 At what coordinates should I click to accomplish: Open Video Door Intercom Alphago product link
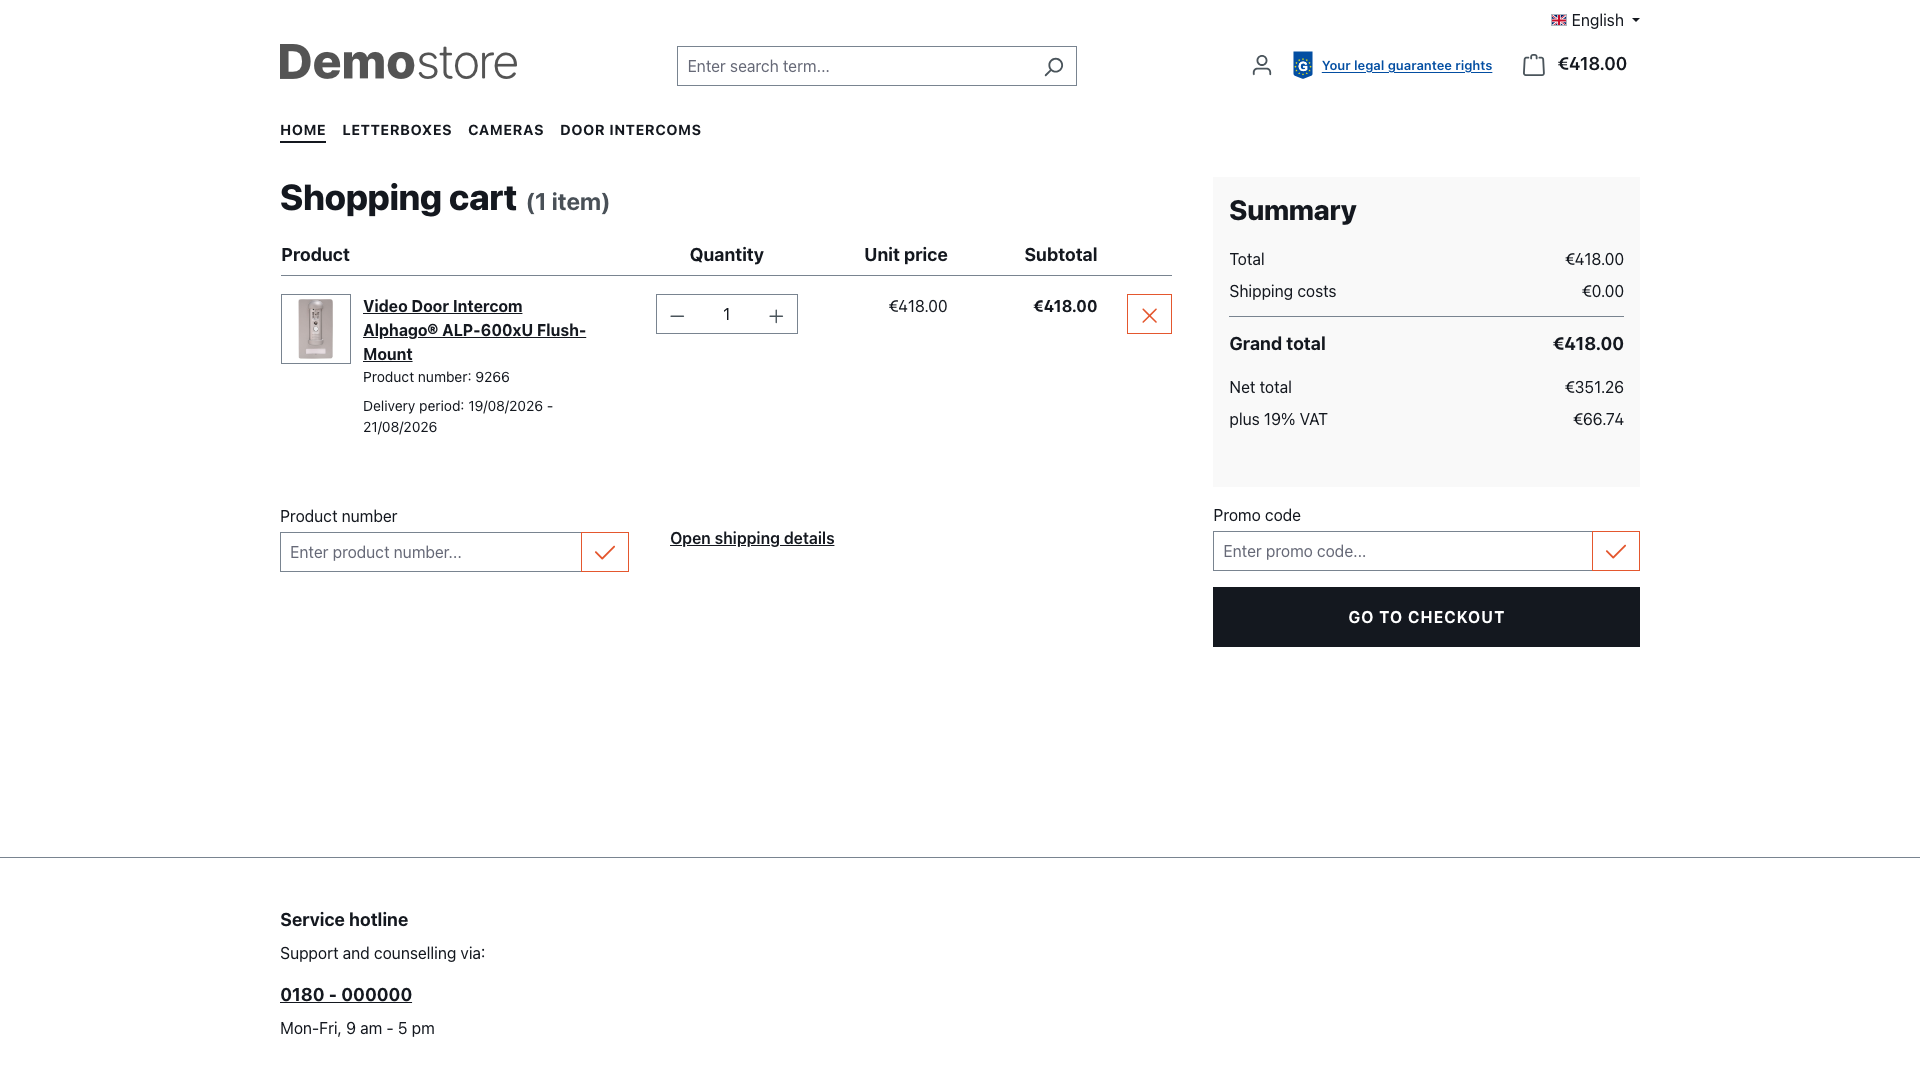click(x=474, y=330)
